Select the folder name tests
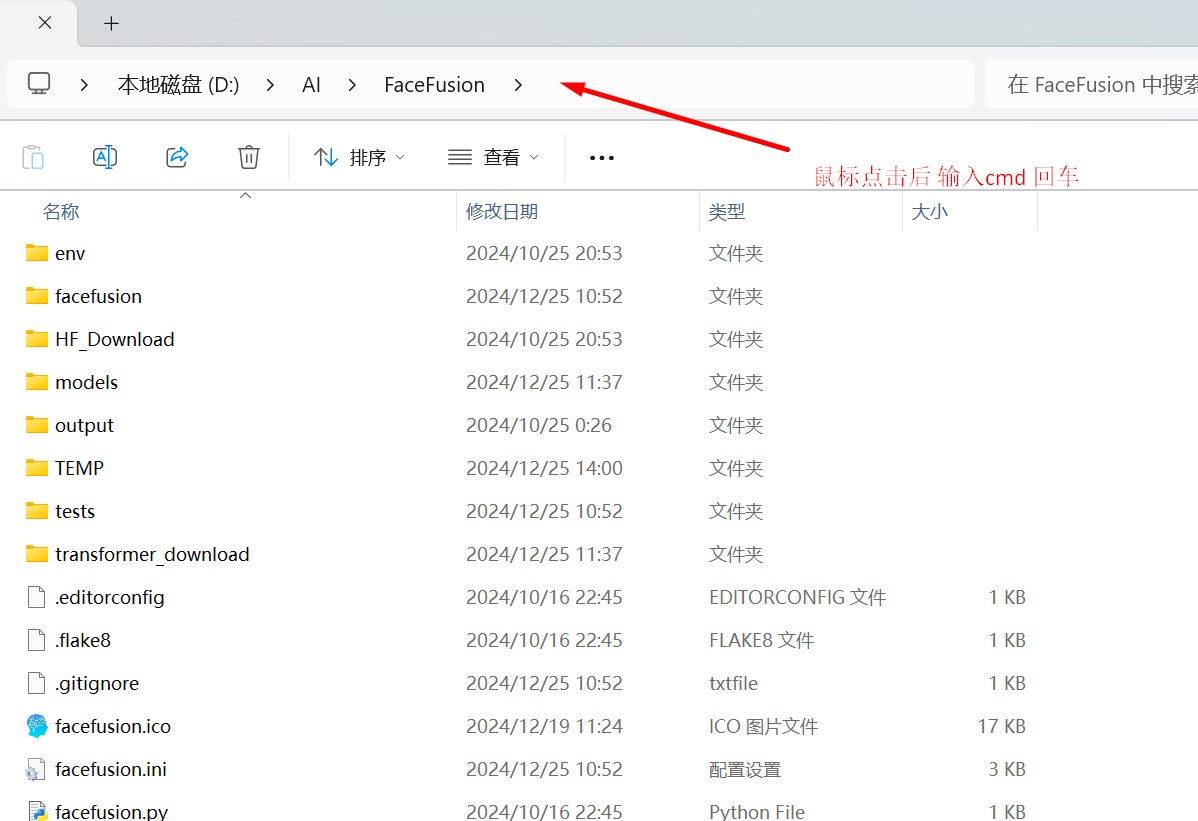The height and width of the screenshot is (821, 1198). click(75, 511)
